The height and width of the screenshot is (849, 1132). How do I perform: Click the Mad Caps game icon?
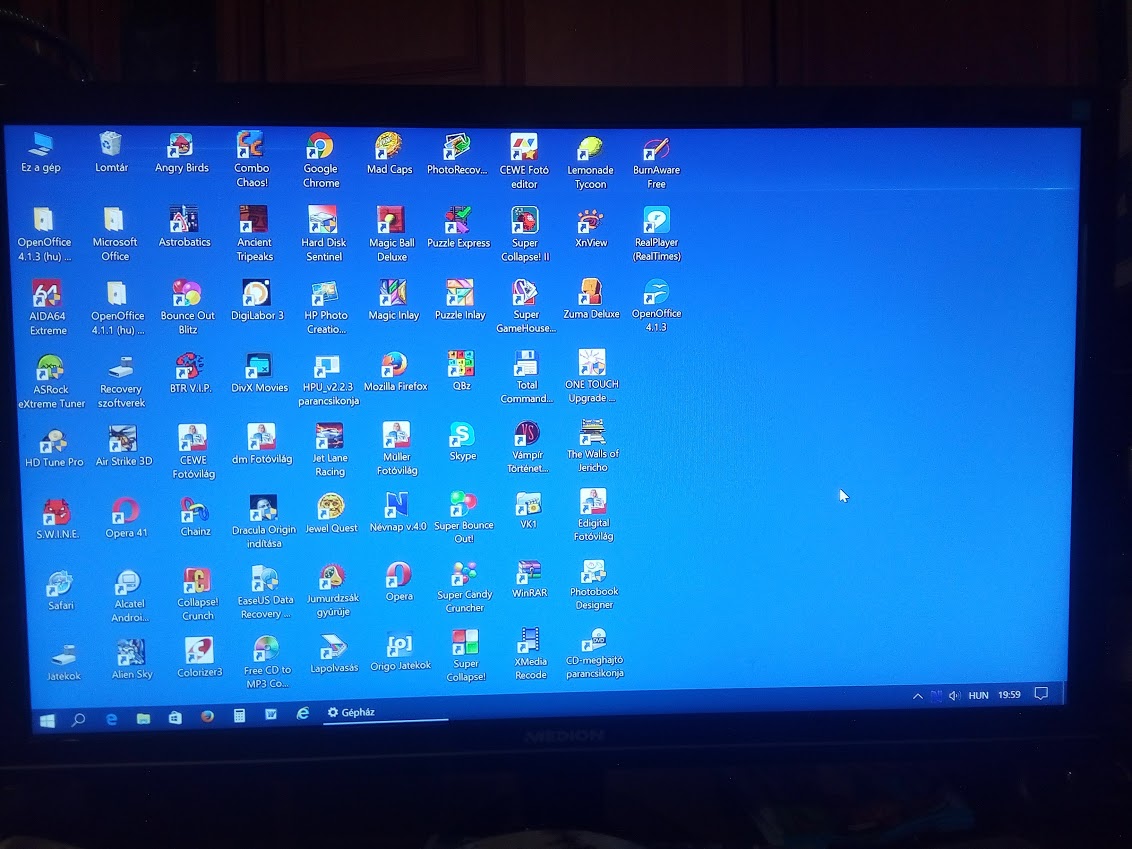click(389, 154)
